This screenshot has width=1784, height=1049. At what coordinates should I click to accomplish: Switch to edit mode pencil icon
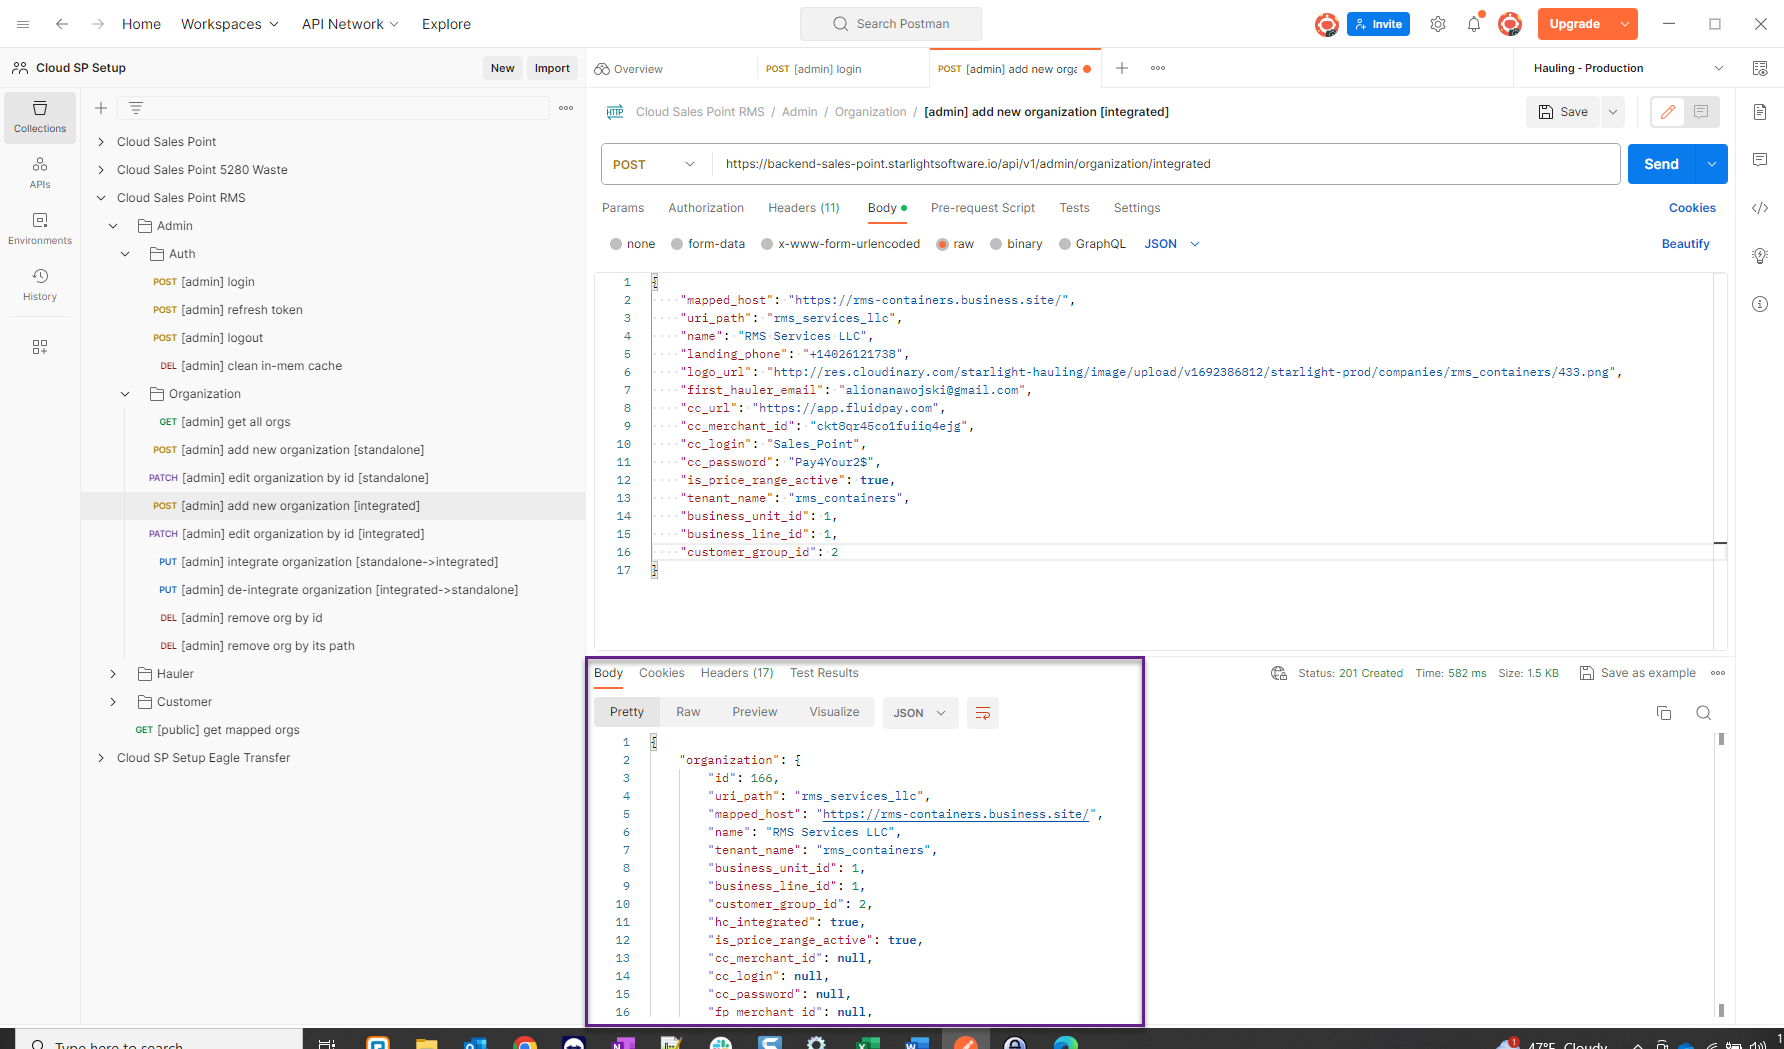[x=1668, y=112]
